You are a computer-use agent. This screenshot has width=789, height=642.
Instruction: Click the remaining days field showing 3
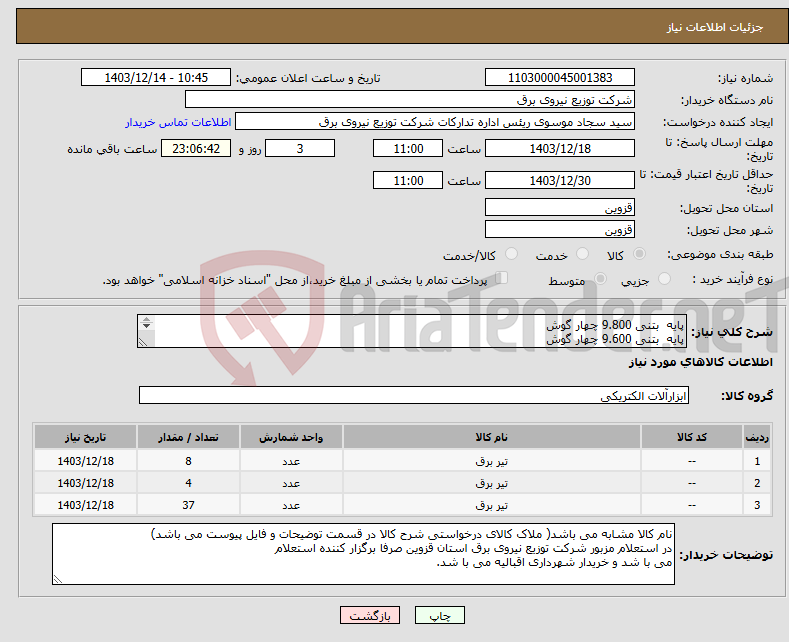[300, 148]
